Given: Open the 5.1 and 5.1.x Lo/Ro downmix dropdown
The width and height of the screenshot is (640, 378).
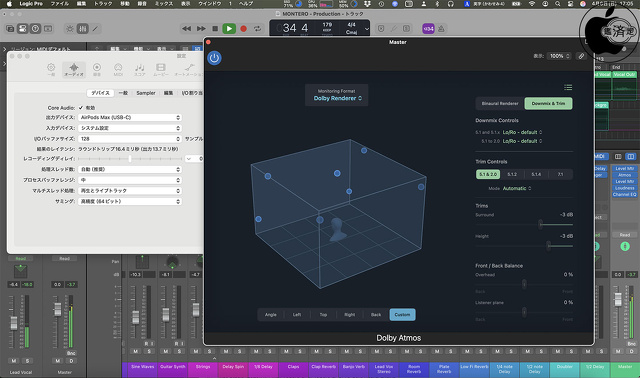Looking at the screenshot, I should [522, 132].
